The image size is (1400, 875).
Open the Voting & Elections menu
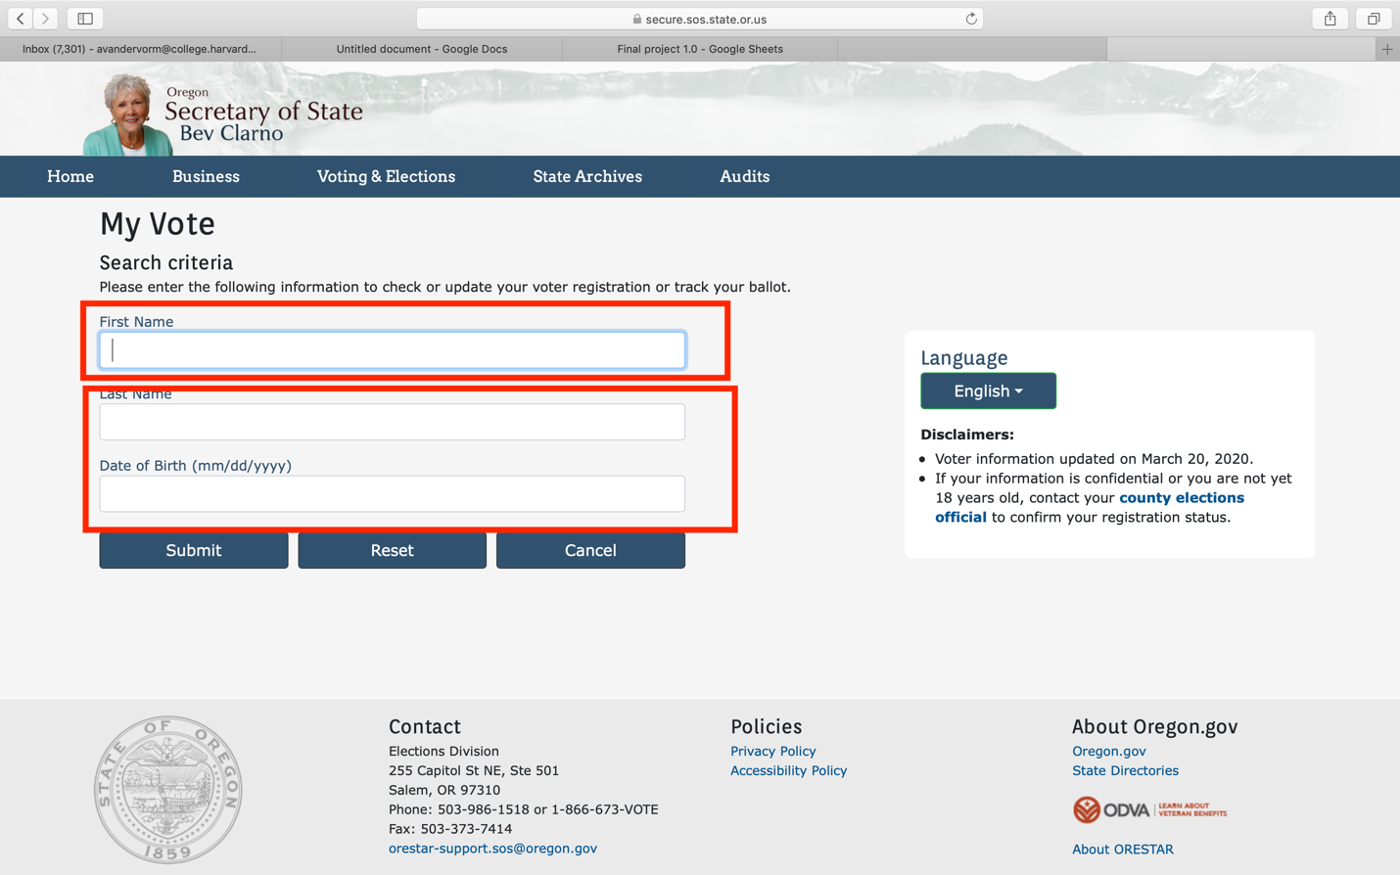pos(386,176)
